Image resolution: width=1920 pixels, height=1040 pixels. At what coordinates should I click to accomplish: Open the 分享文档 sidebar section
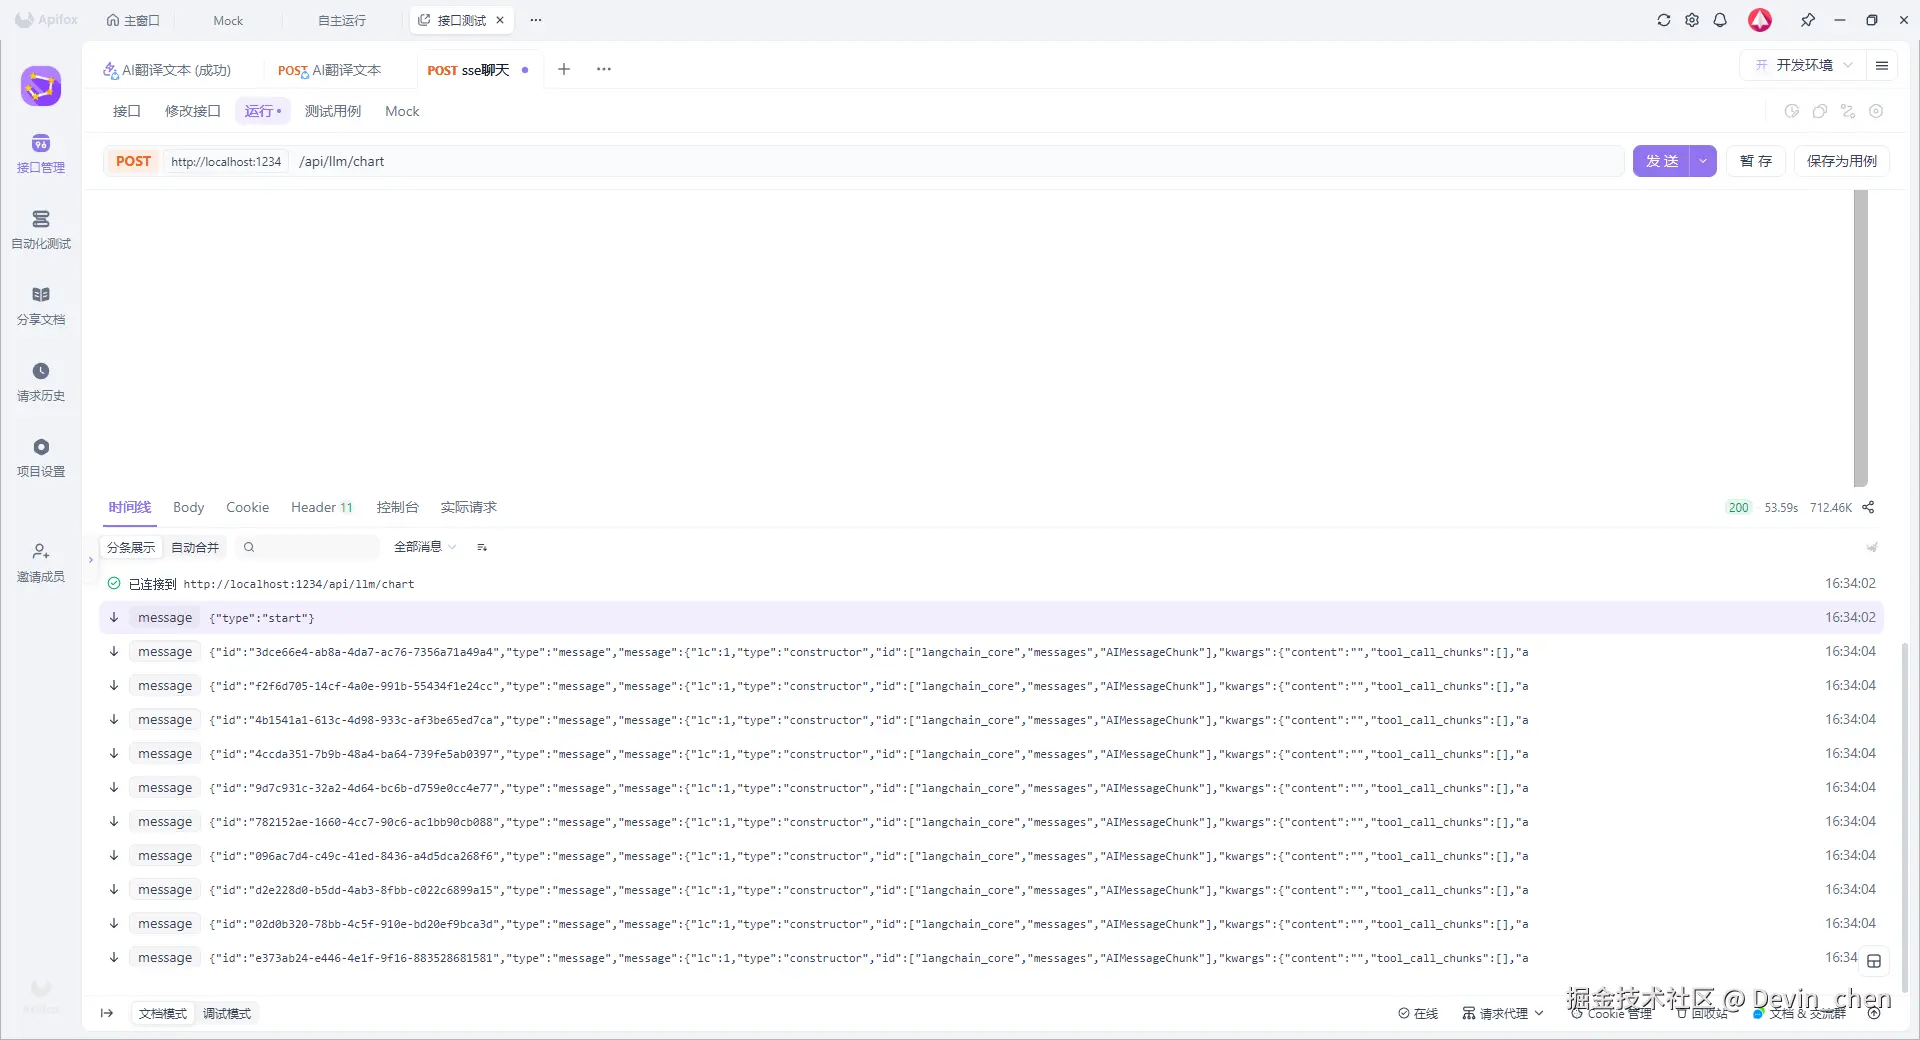pos(41,306)
